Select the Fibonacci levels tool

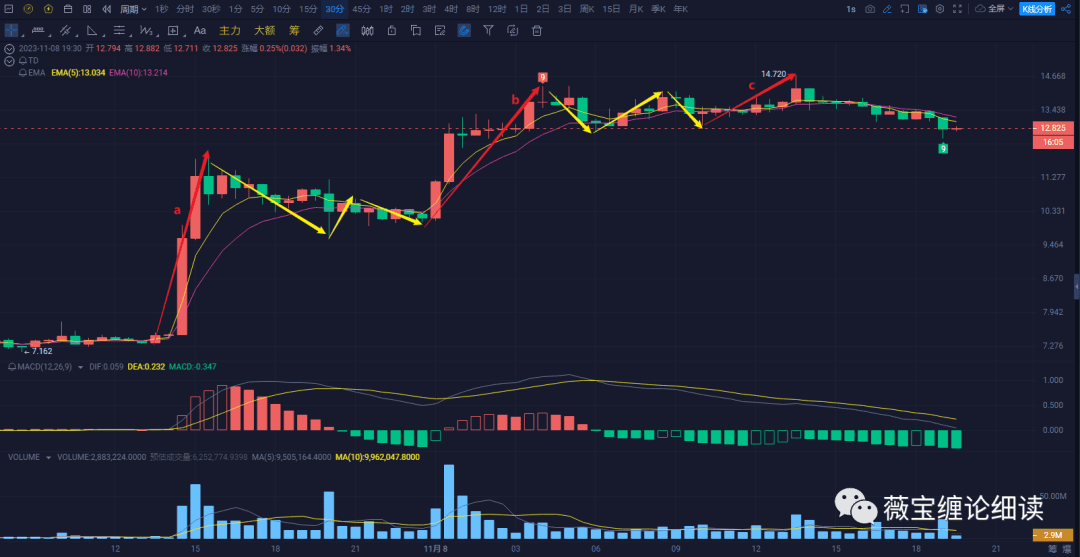(118, 30)
